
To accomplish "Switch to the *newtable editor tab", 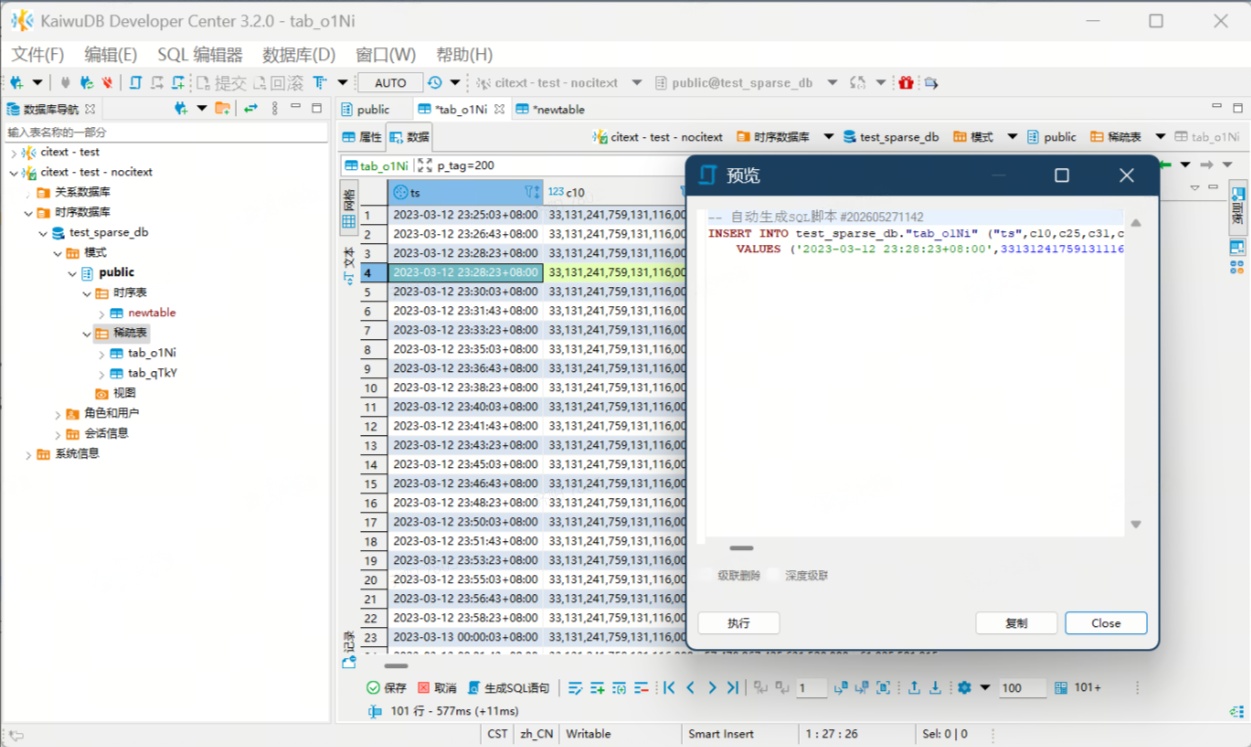I will click(550, 109).
